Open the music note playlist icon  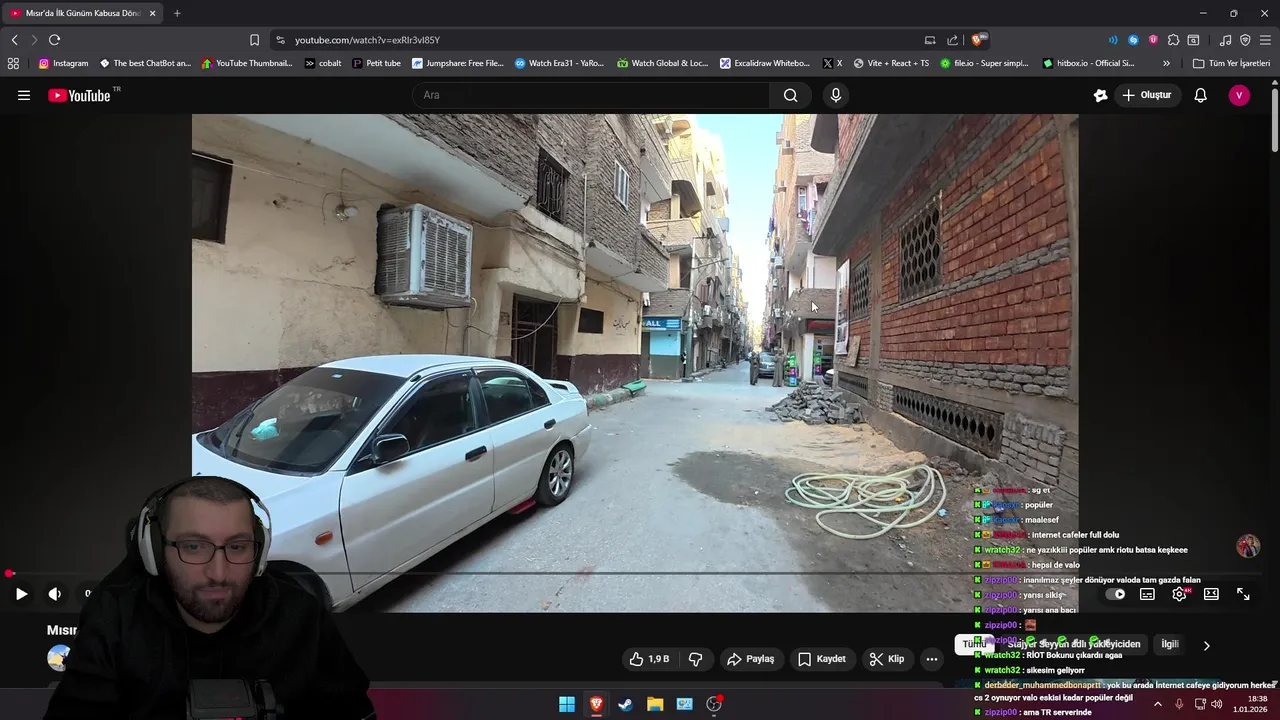[1225, 40]
